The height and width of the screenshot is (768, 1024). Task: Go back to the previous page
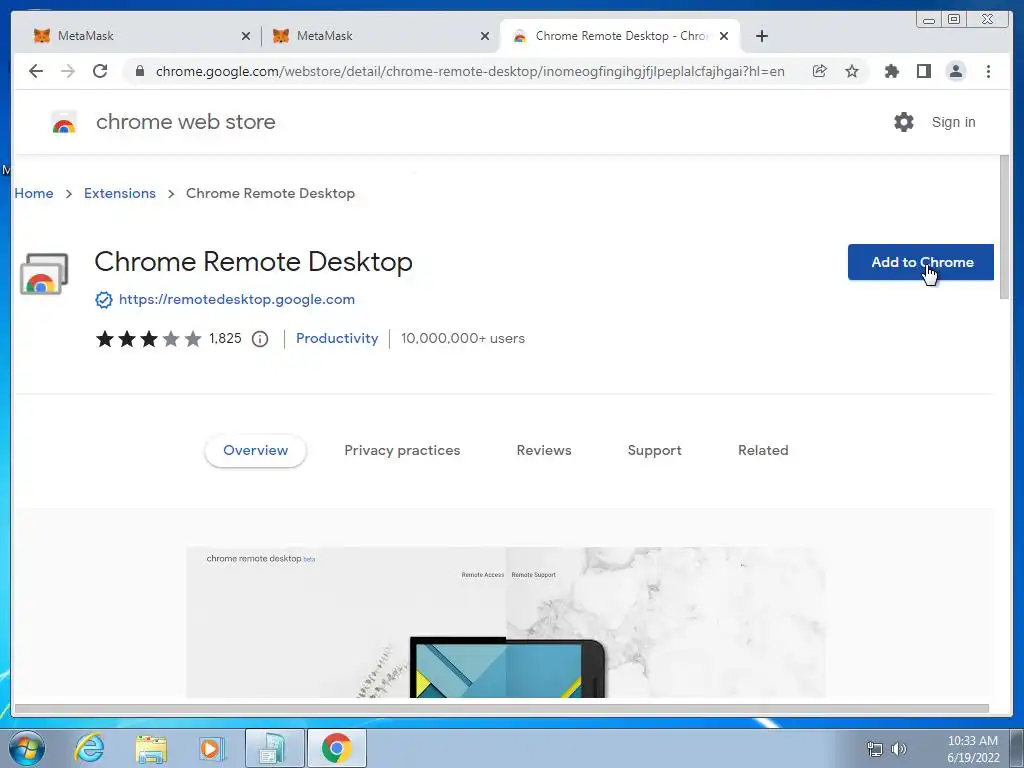pos(36,71)
